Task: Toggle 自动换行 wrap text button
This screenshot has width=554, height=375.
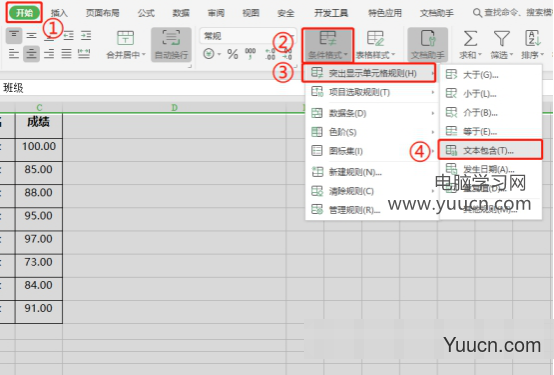Action: point(171,45)
